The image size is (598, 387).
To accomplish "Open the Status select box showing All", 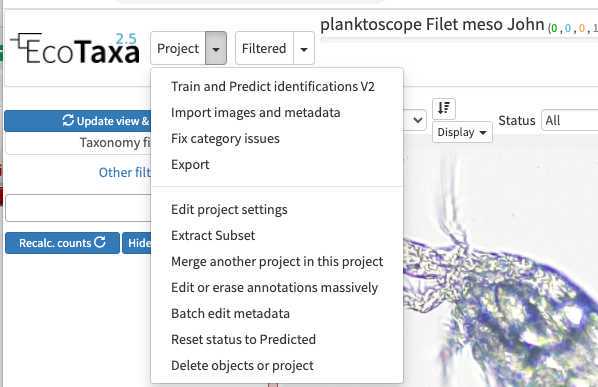I will [x=570, y=120].
